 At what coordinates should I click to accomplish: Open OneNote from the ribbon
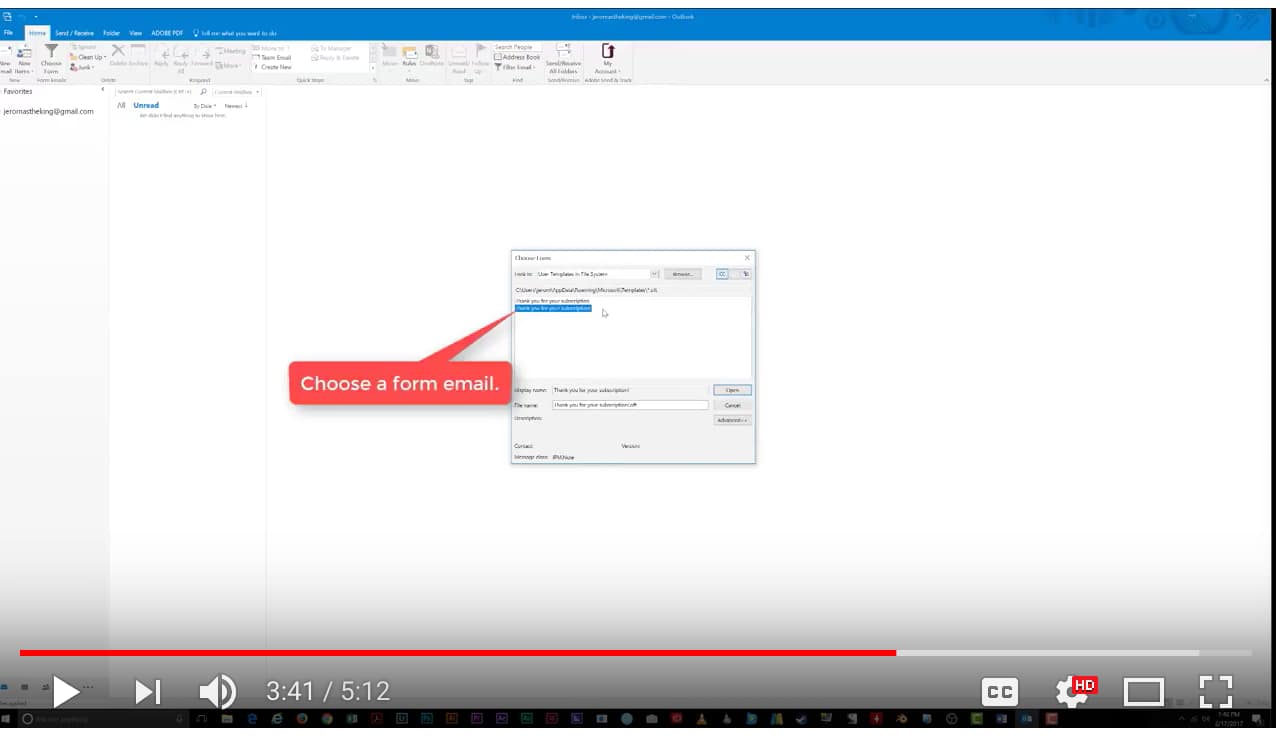(431, 55)
